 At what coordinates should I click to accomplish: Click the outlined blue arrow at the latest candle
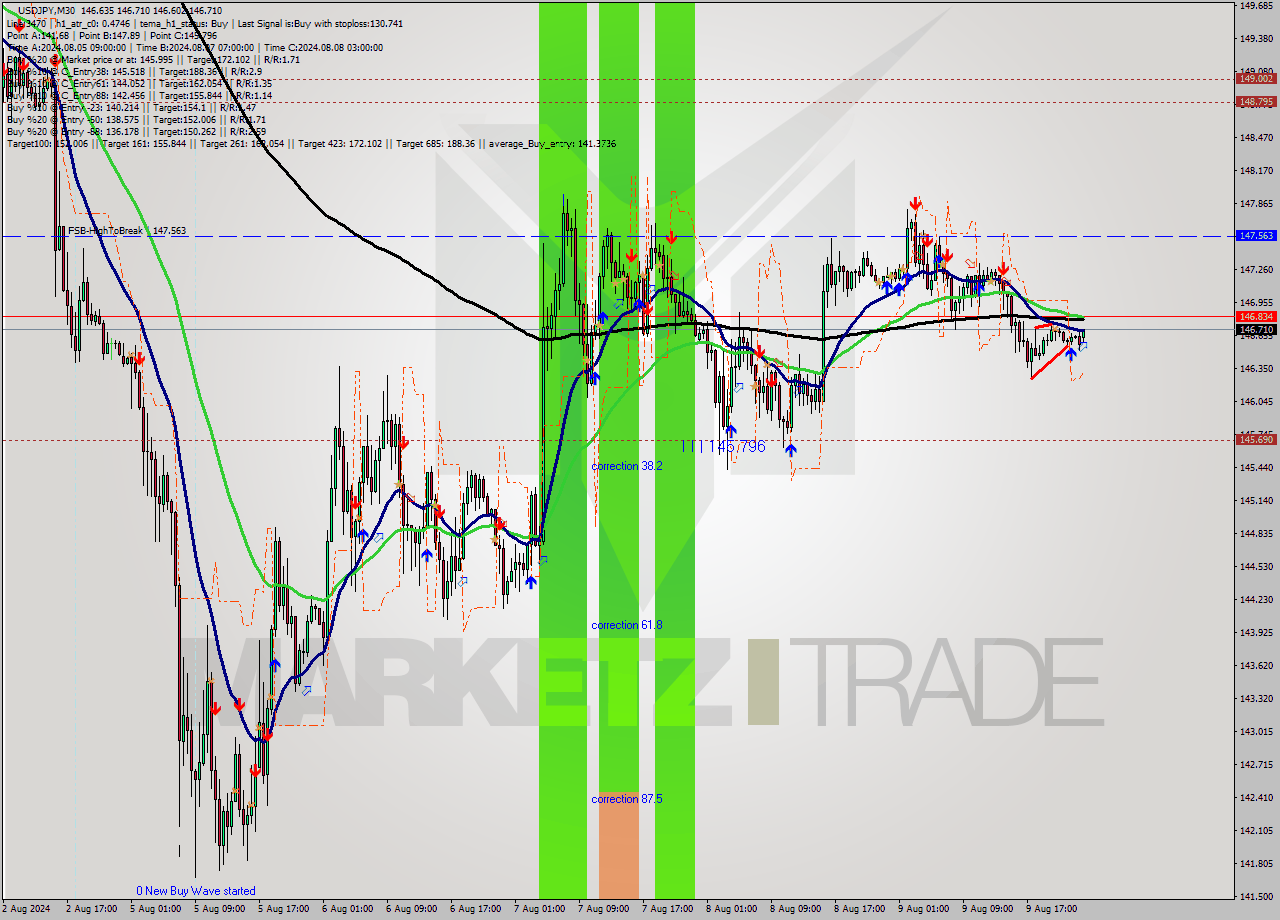[1082, 346]
